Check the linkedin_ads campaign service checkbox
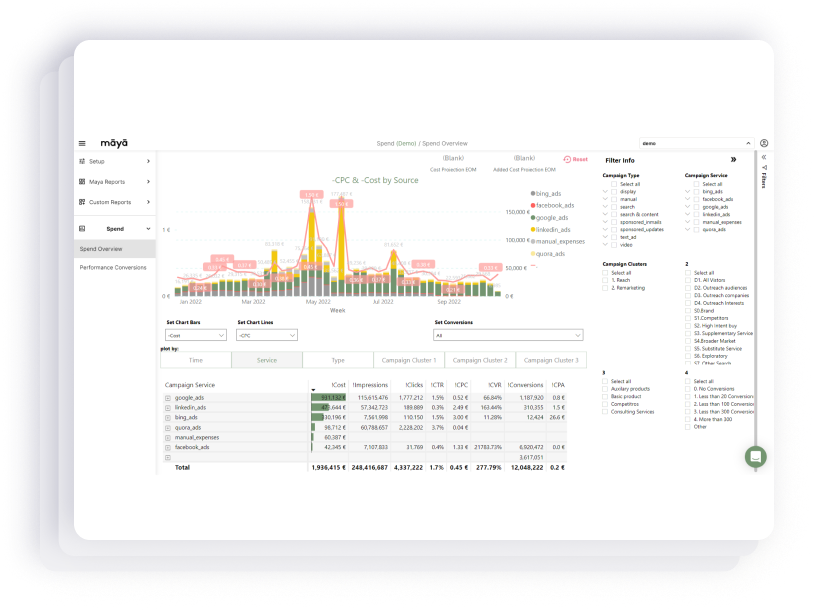 click(697, 214)
